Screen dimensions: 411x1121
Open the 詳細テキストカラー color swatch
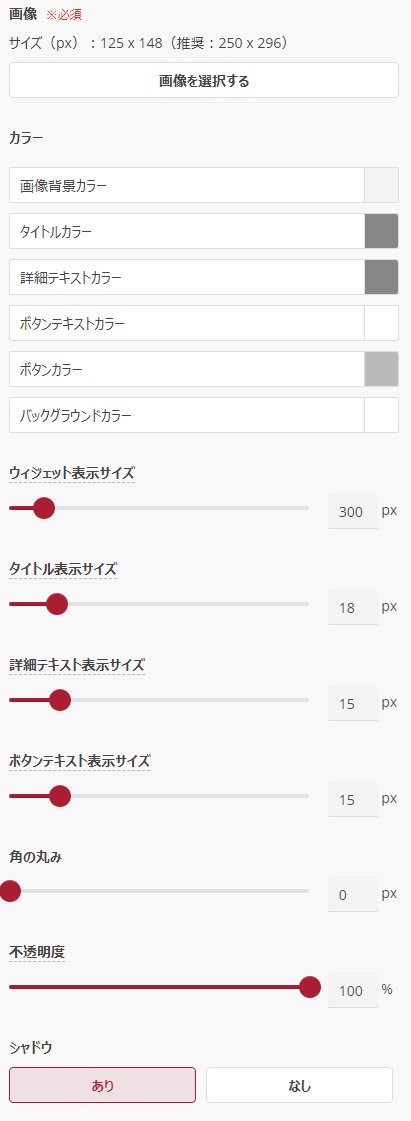point(382,277)
